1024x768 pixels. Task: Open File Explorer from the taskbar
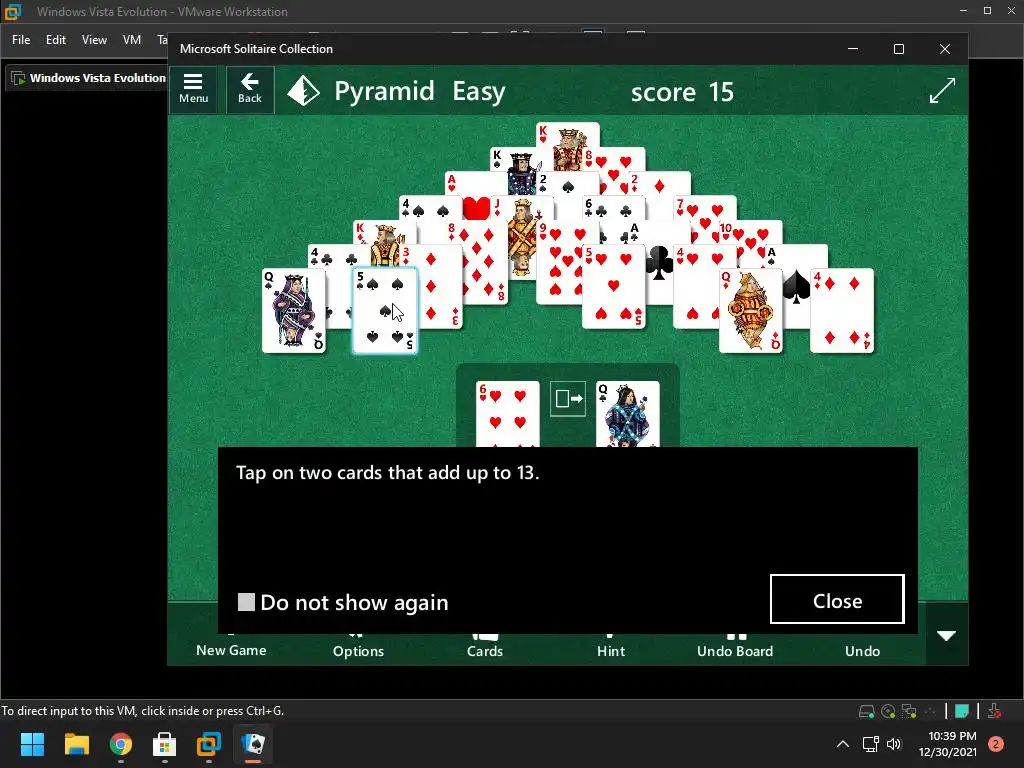pyautogui.click(x=76, y=744)
